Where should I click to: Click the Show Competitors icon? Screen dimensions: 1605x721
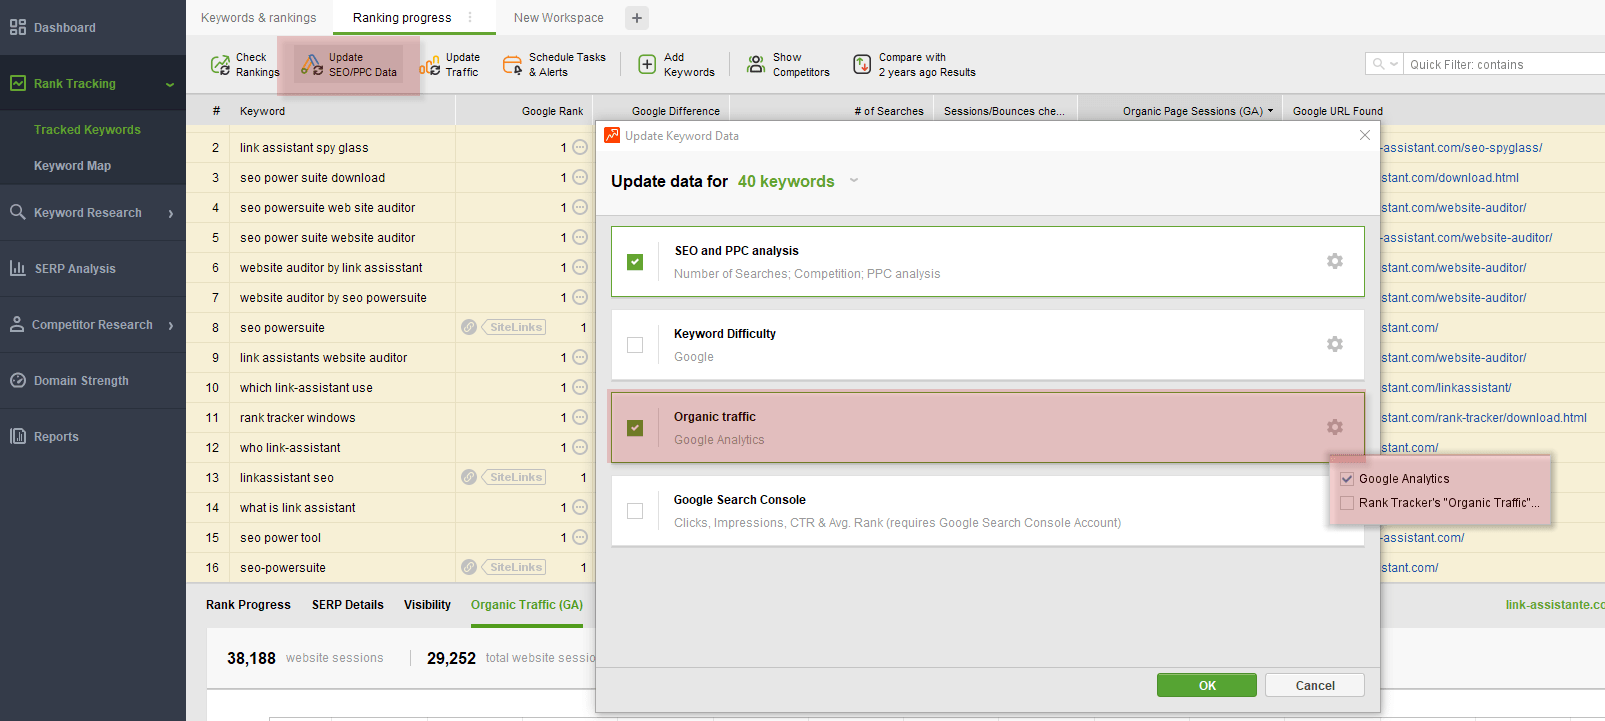[756, 65]
